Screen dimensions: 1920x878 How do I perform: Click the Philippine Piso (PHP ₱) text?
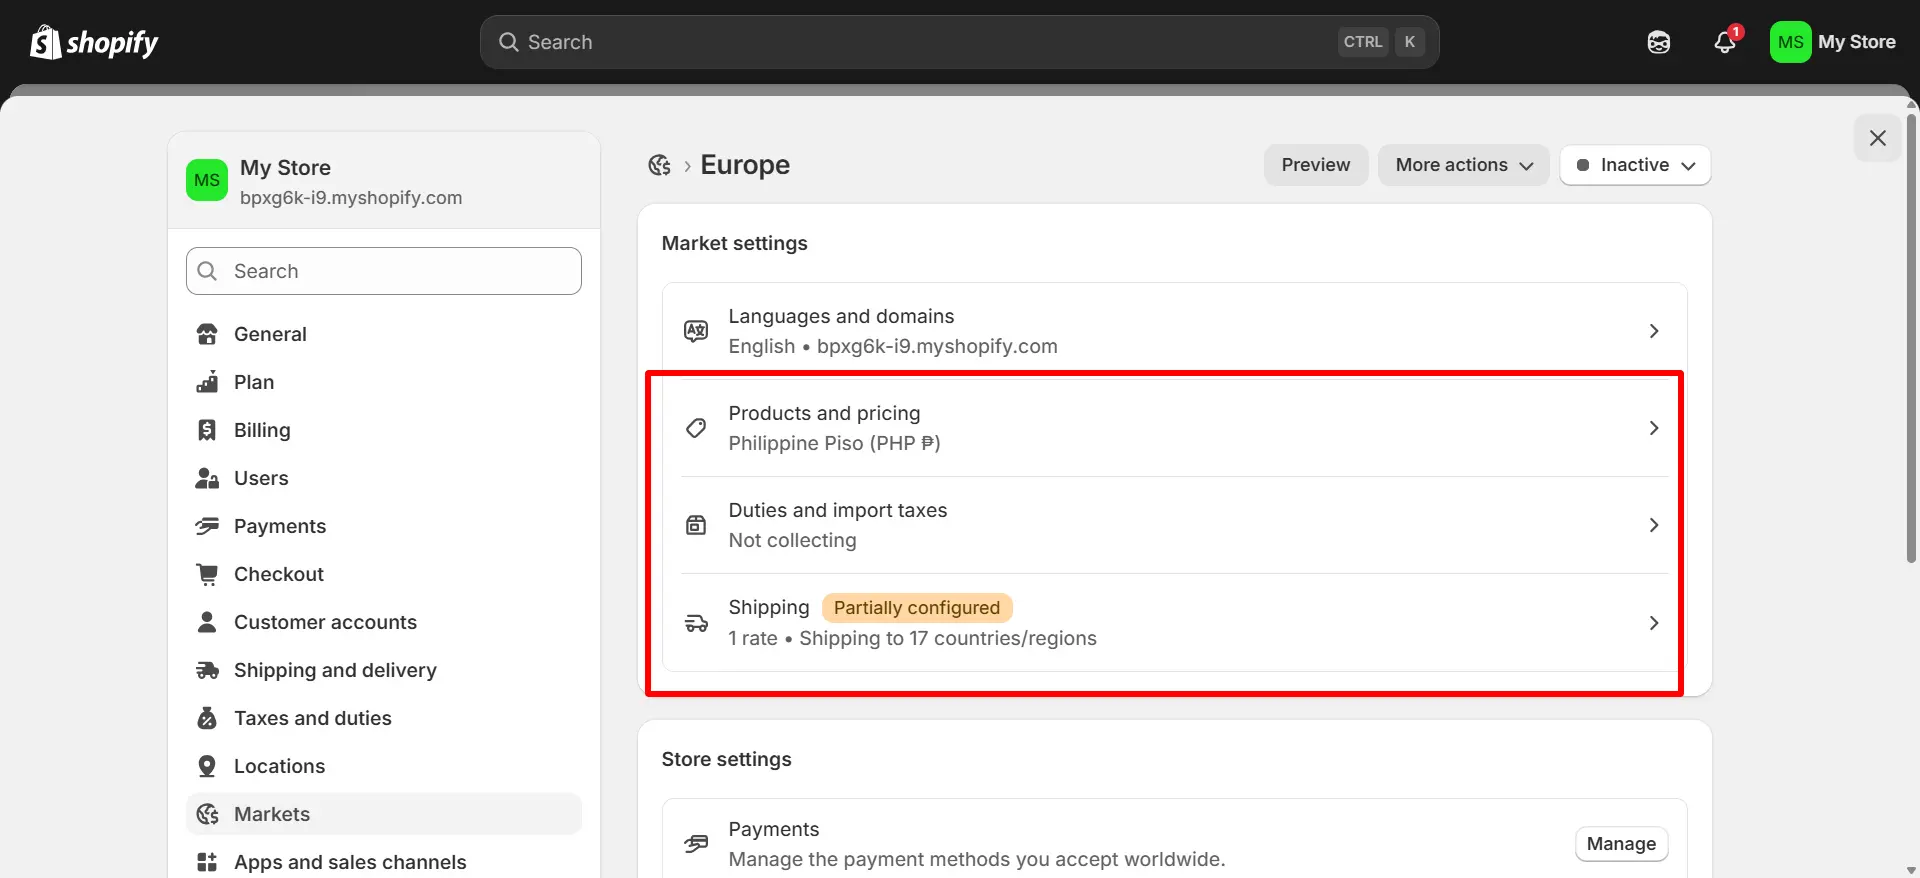point(834,443)
